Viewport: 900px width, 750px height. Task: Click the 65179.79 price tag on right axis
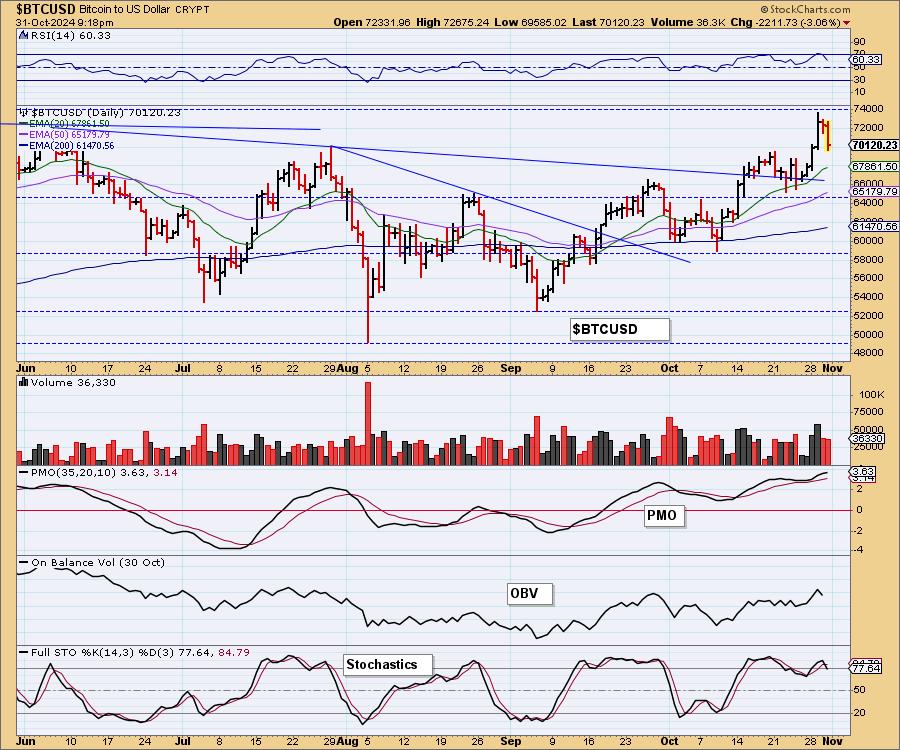[x=875, y=191]
